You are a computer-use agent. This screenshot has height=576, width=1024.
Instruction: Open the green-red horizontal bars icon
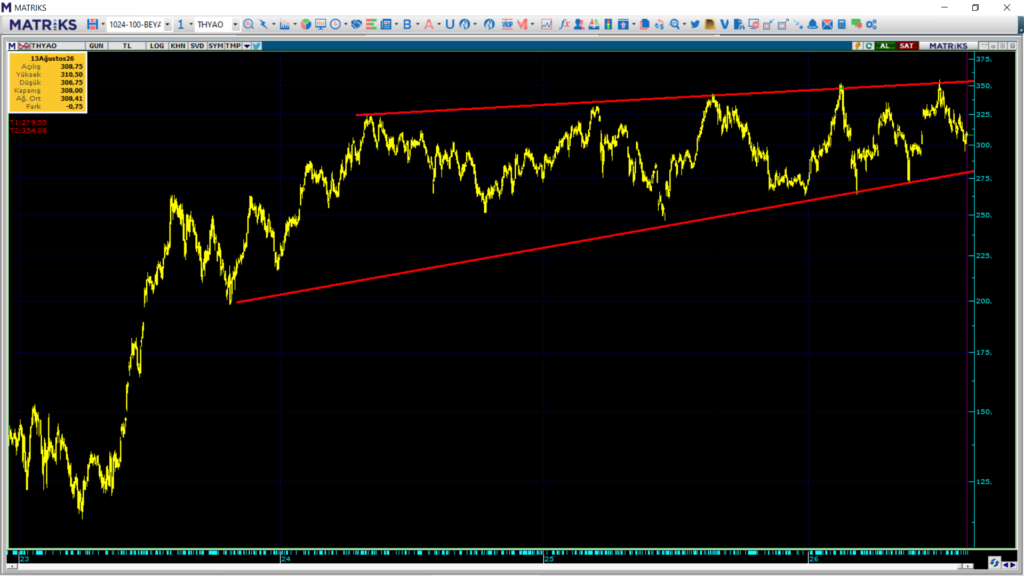point(371,24)
